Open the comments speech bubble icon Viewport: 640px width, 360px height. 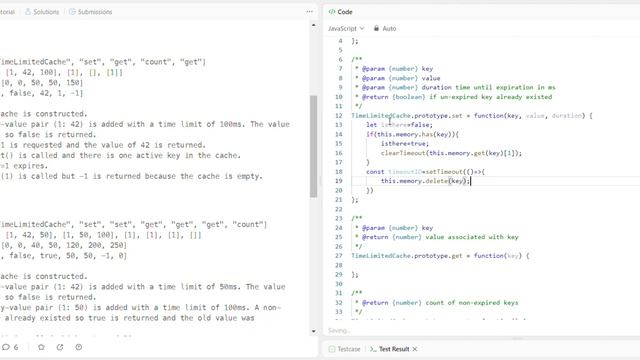[6, 347]
